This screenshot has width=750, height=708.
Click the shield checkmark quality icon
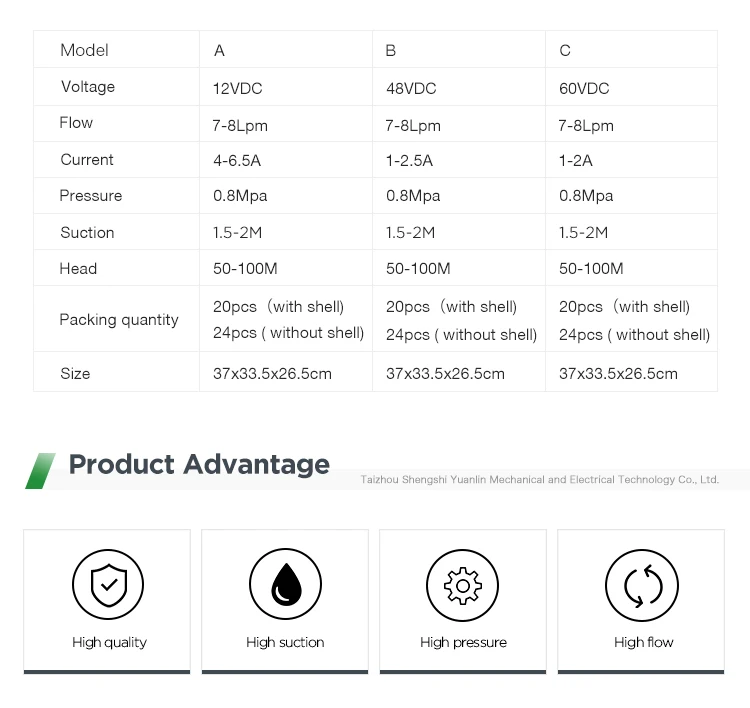tap(107, 585)
